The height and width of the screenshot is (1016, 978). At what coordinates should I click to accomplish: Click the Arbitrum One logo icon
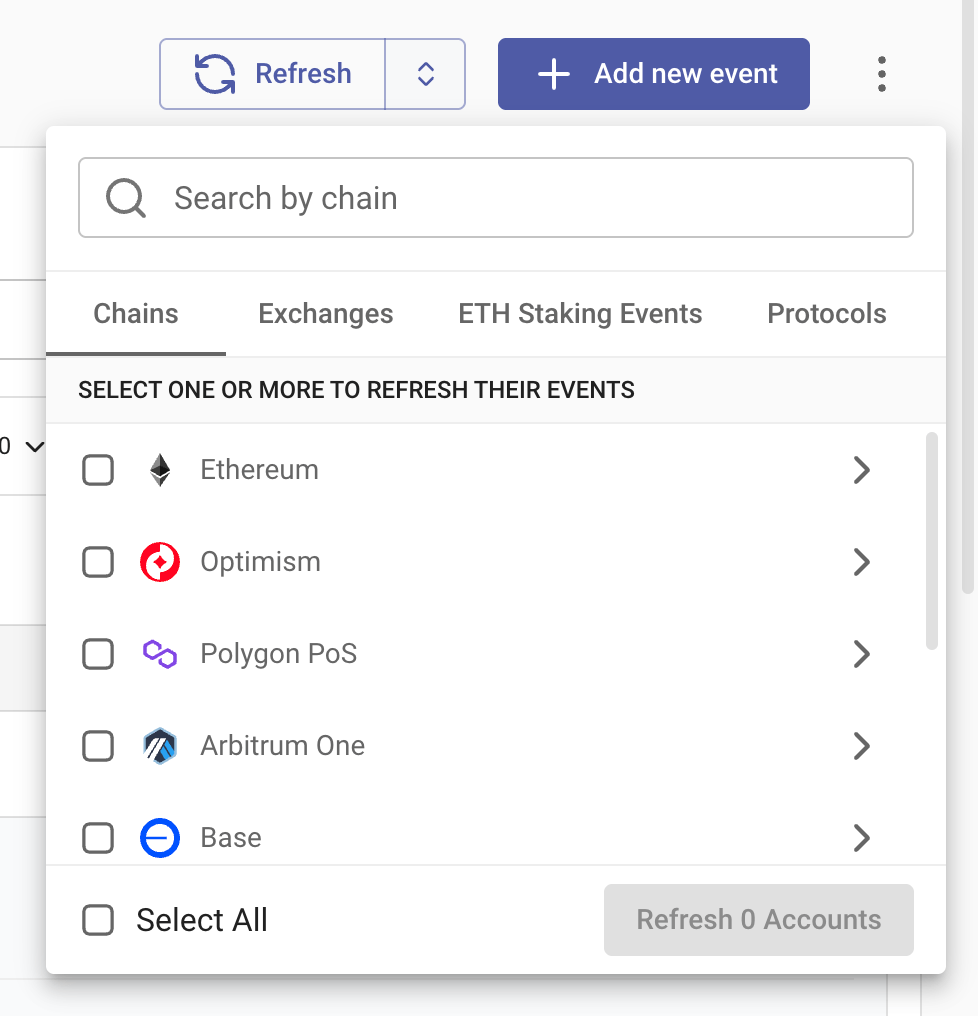click(x=160, y=746)
